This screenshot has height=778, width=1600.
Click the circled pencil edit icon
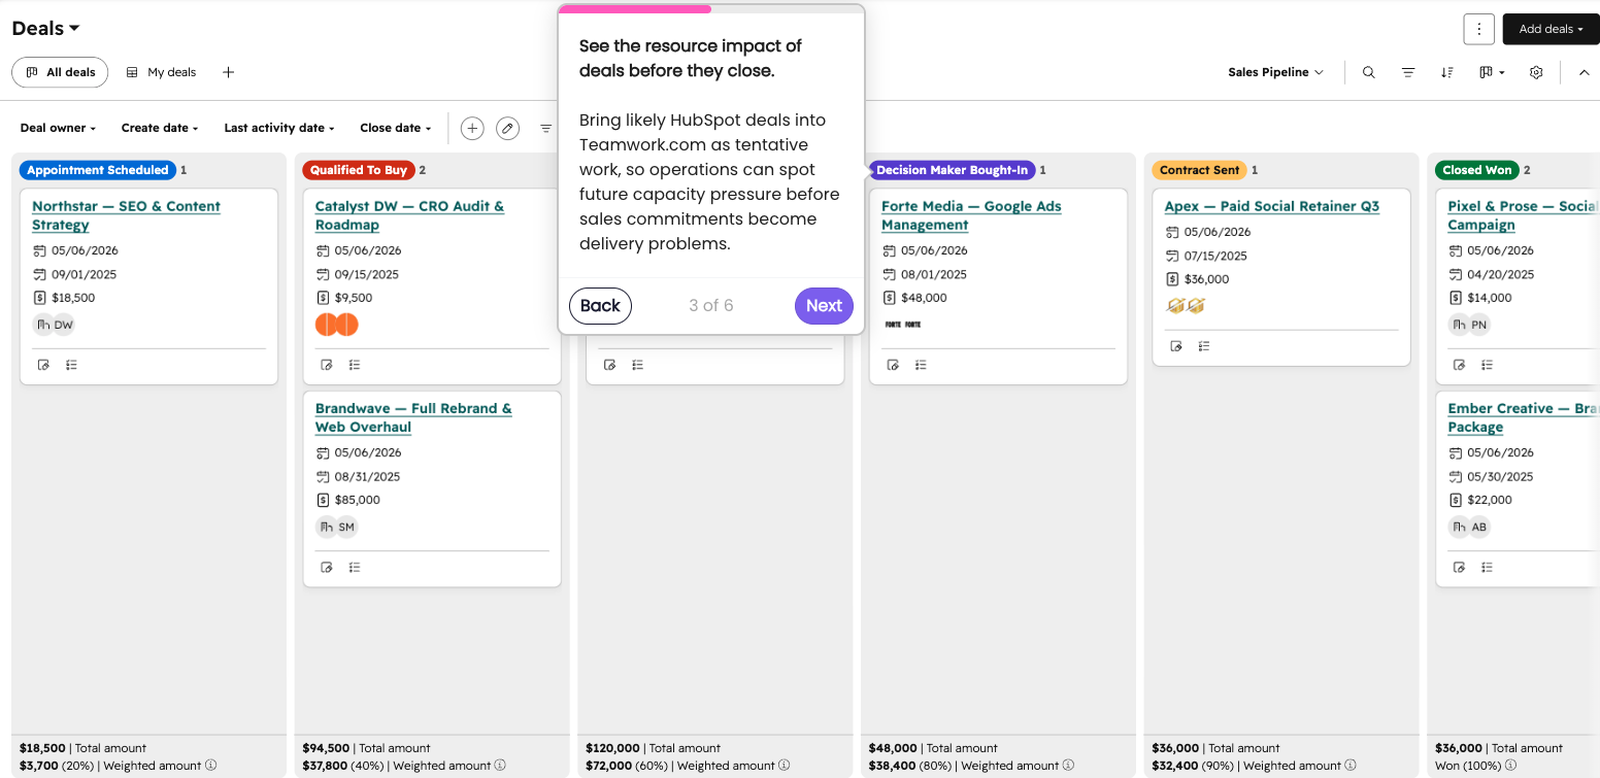[508, 128]
